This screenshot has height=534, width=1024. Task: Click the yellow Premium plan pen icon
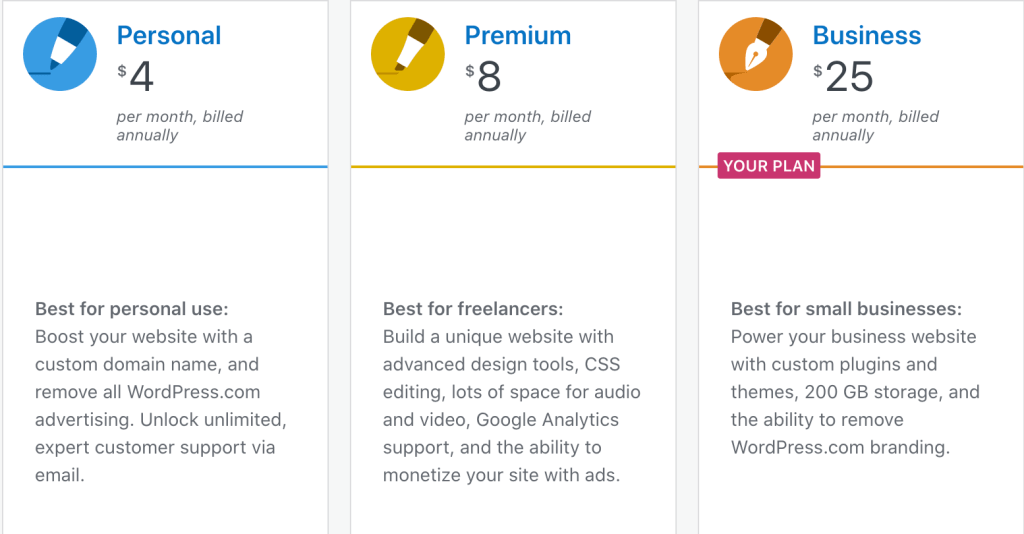click(408, 54)
